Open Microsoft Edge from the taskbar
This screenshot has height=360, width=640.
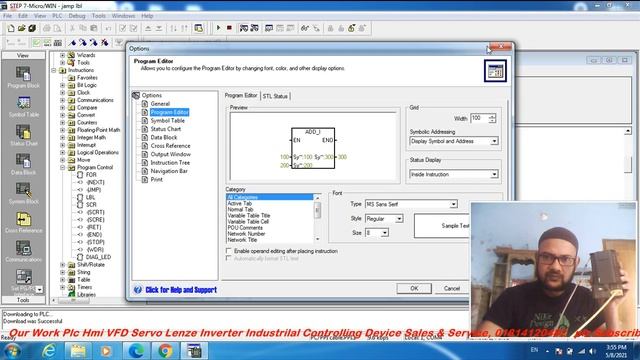[x=136, y=351]
